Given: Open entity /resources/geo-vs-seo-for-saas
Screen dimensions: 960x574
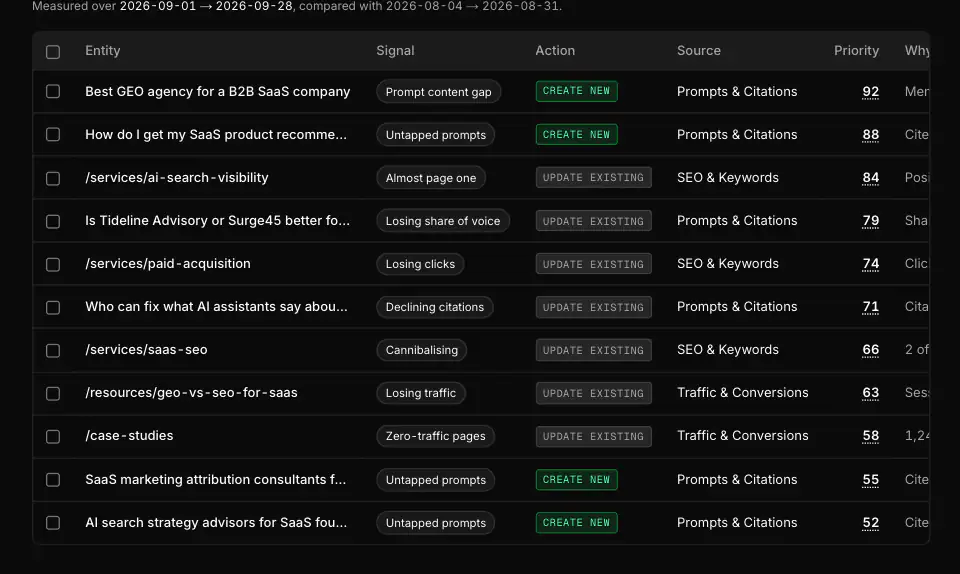Looking at the screenshot, I should [x=191, y=393].
